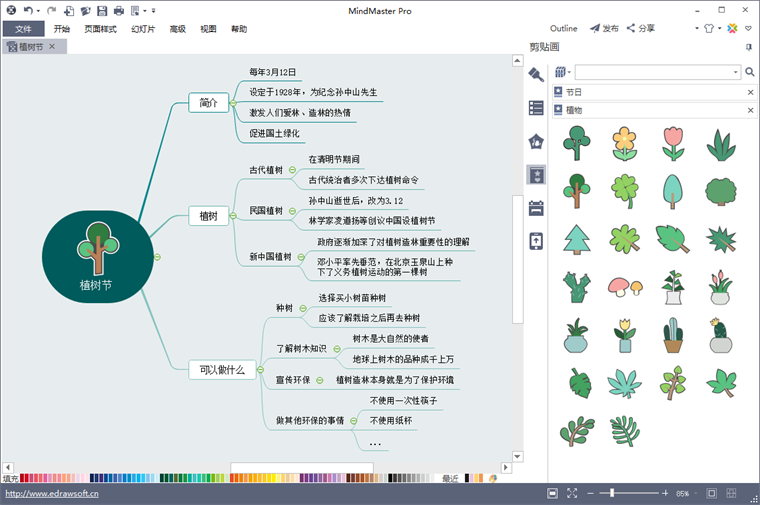Open the 页面样式 menu

[100, 29]
